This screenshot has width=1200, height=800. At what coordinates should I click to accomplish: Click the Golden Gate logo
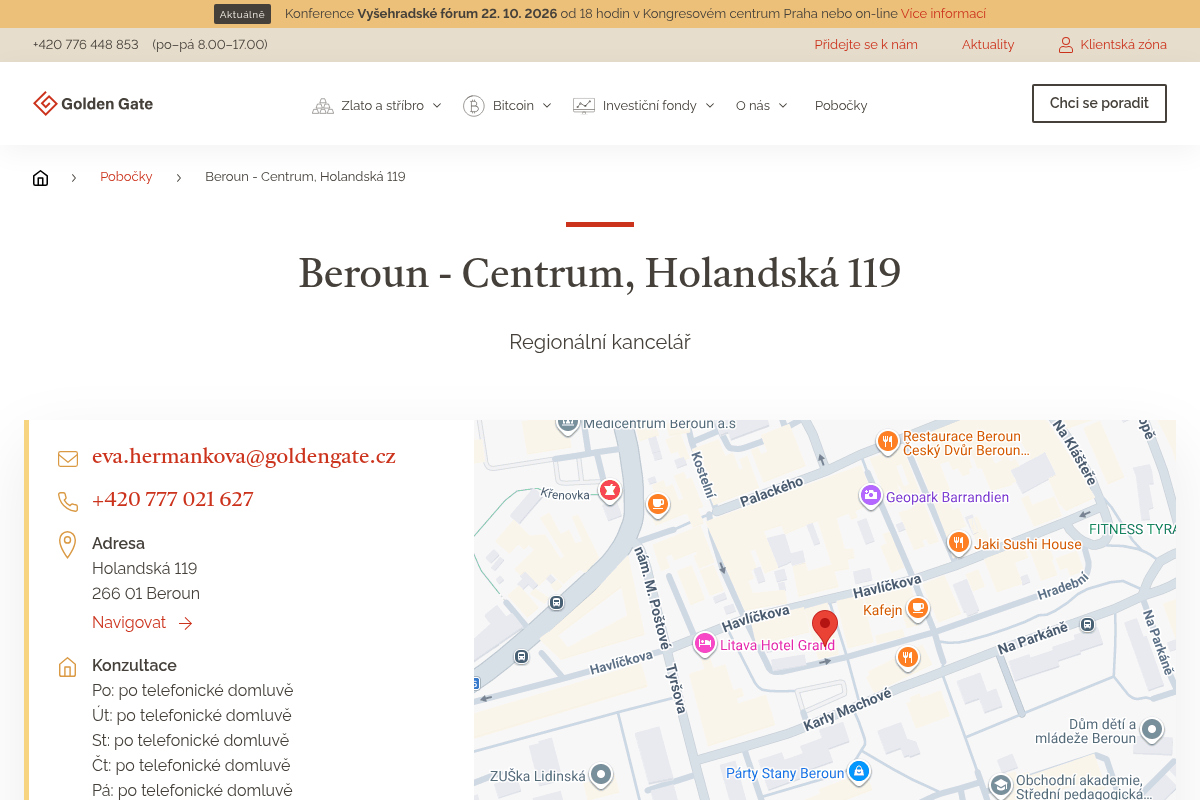[x=93, y=103]
